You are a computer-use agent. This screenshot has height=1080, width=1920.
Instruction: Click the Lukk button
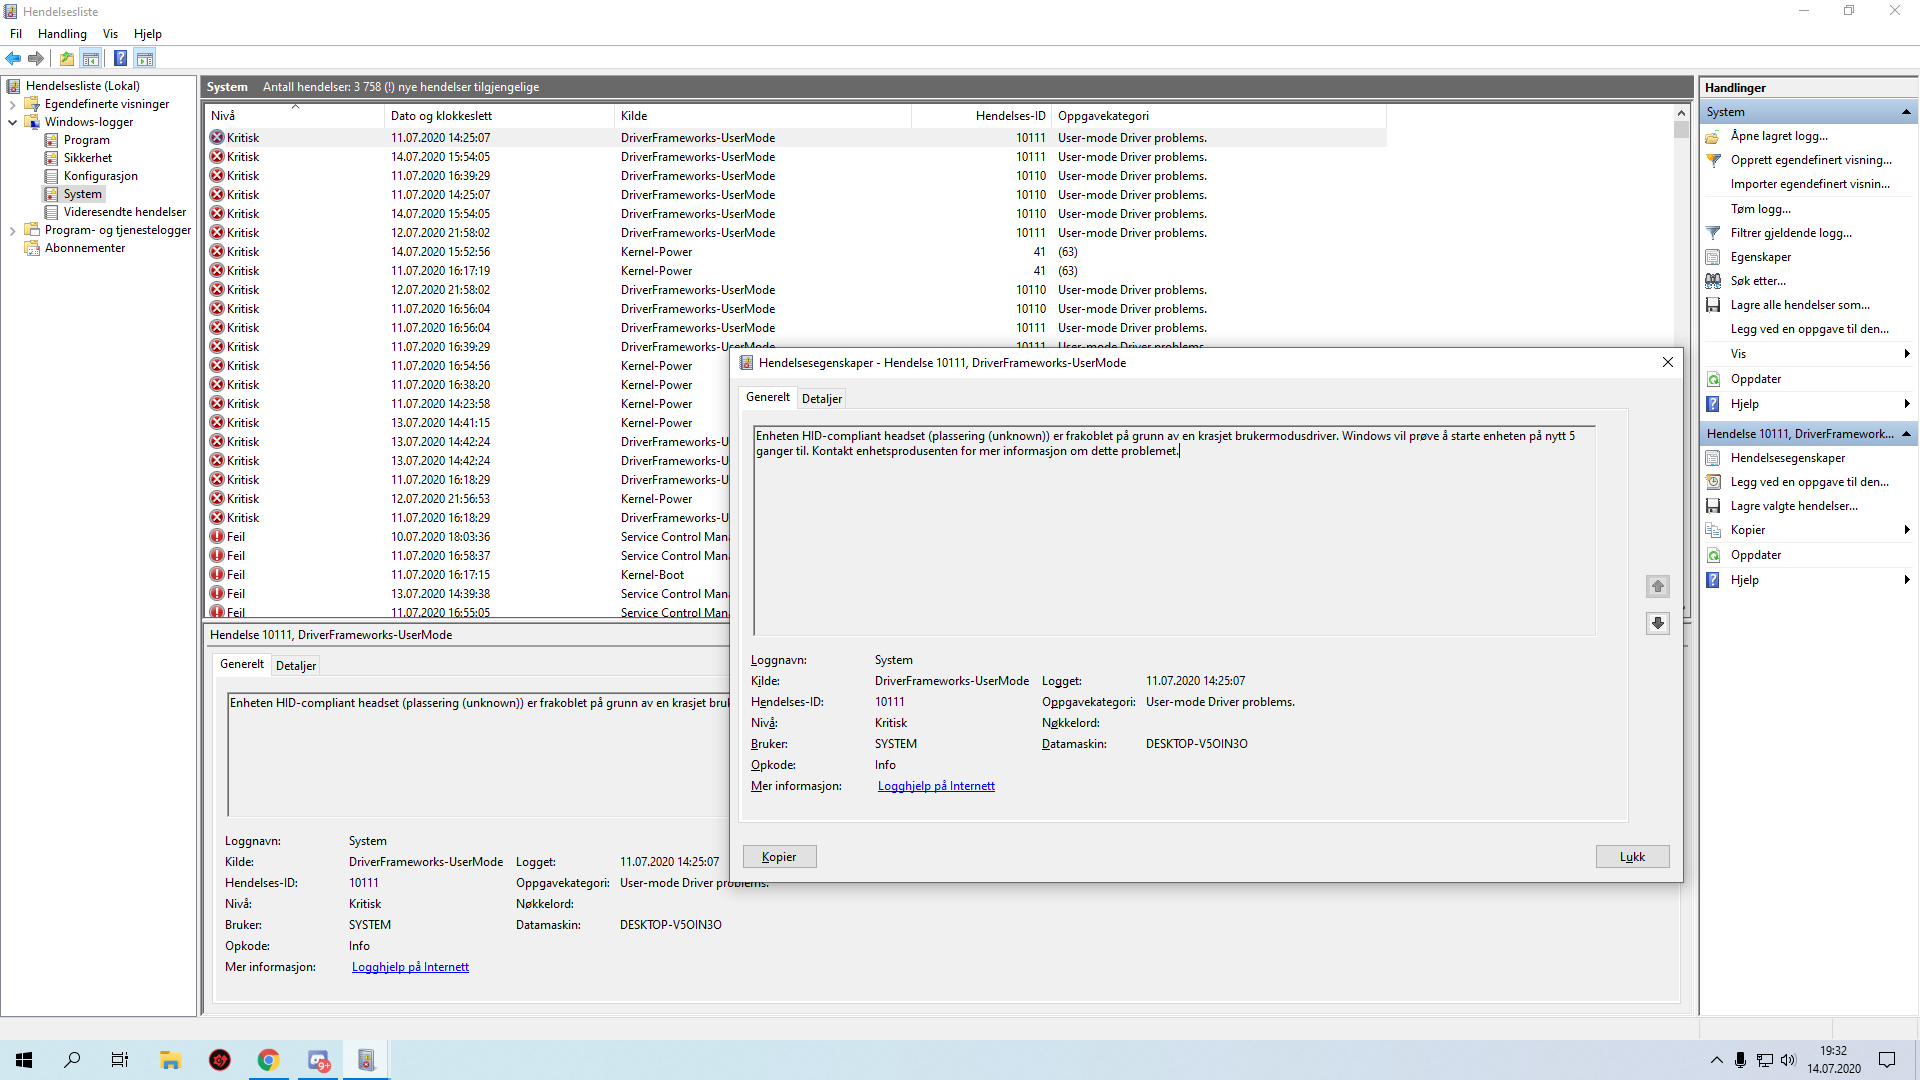click(x=1632, y=857)
